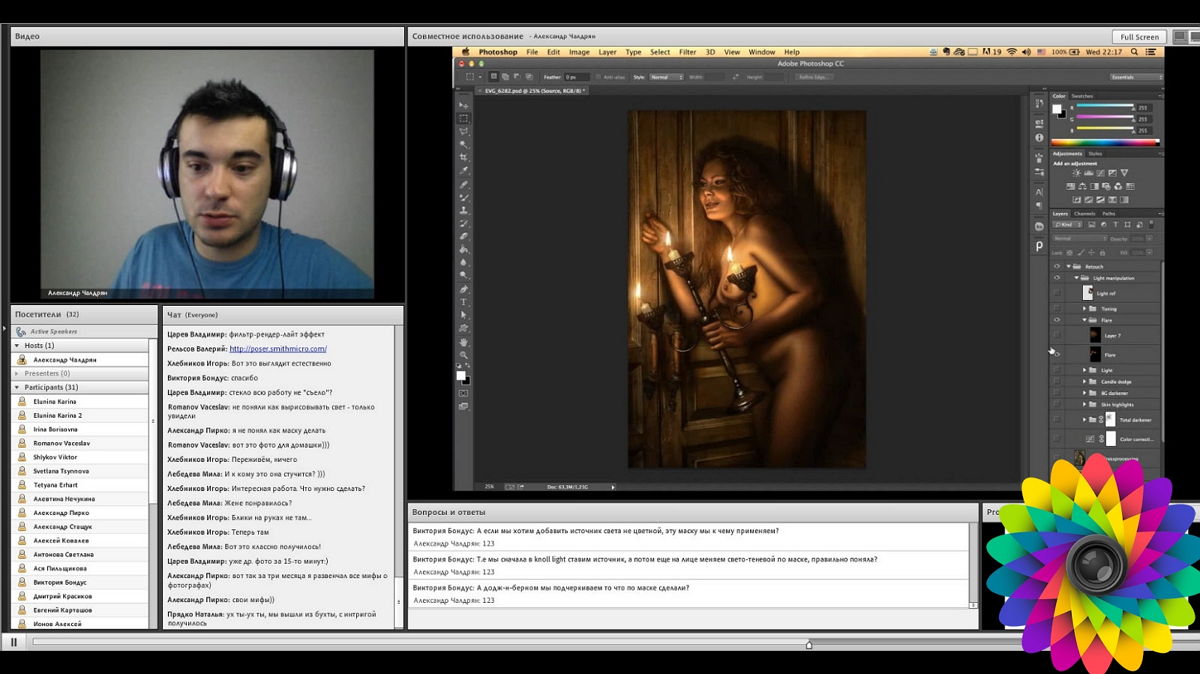Click the Full Screen button
The image size is (1200, 674).
point(1139,37)
